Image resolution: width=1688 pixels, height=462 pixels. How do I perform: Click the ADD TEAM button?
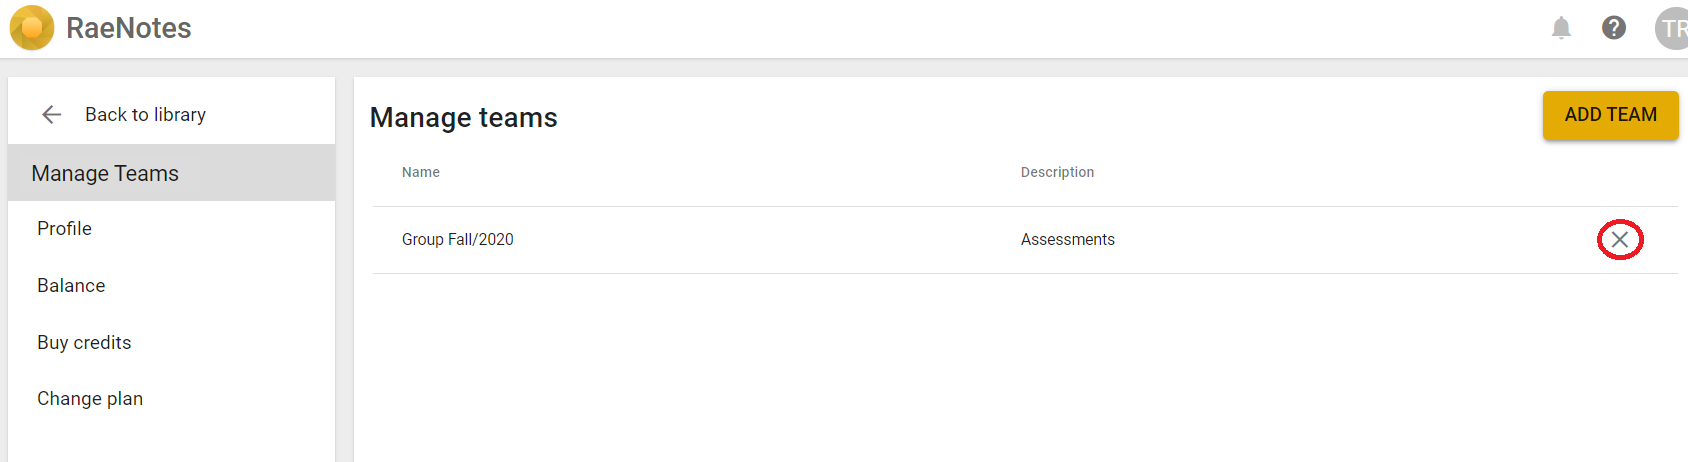1610,115
